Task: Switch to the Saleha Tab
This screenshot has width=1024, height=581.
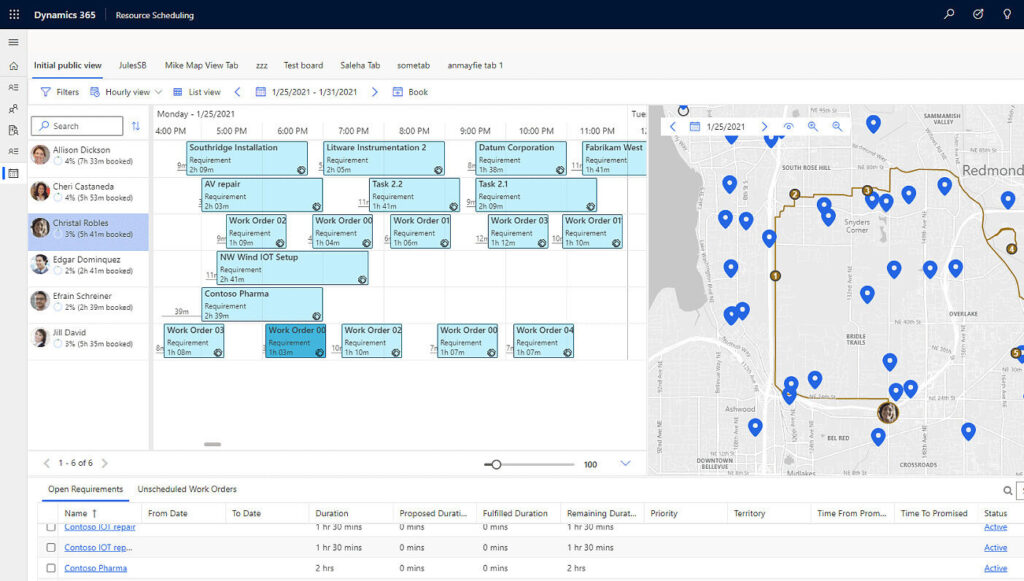Action: click(x=360, y=65)
